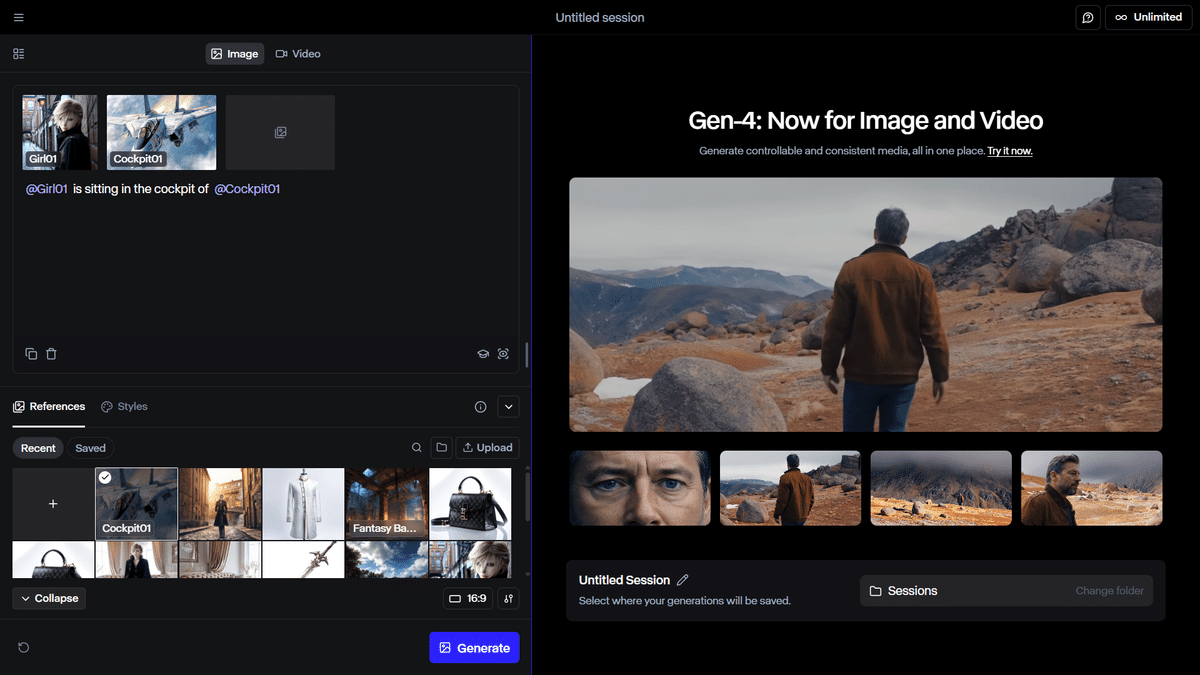1200x675 pixels.
Task: Click the Collapse button
Action: point(49,598)
